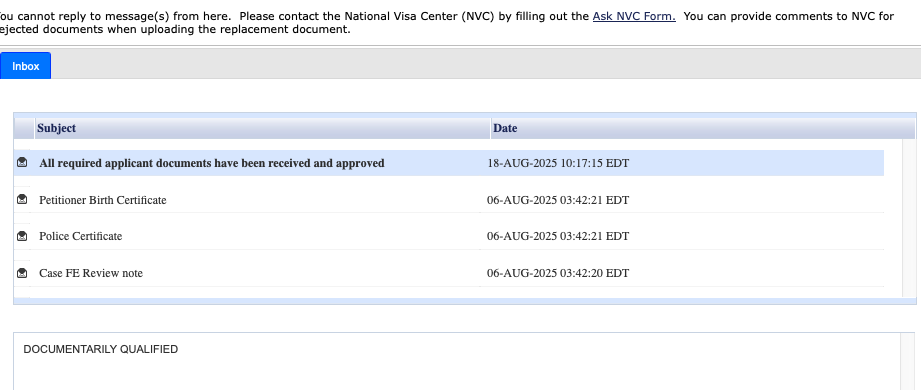Click the message body pane scrollbar
This screenshot has height=390, width=921.
(x=907, y=361)
